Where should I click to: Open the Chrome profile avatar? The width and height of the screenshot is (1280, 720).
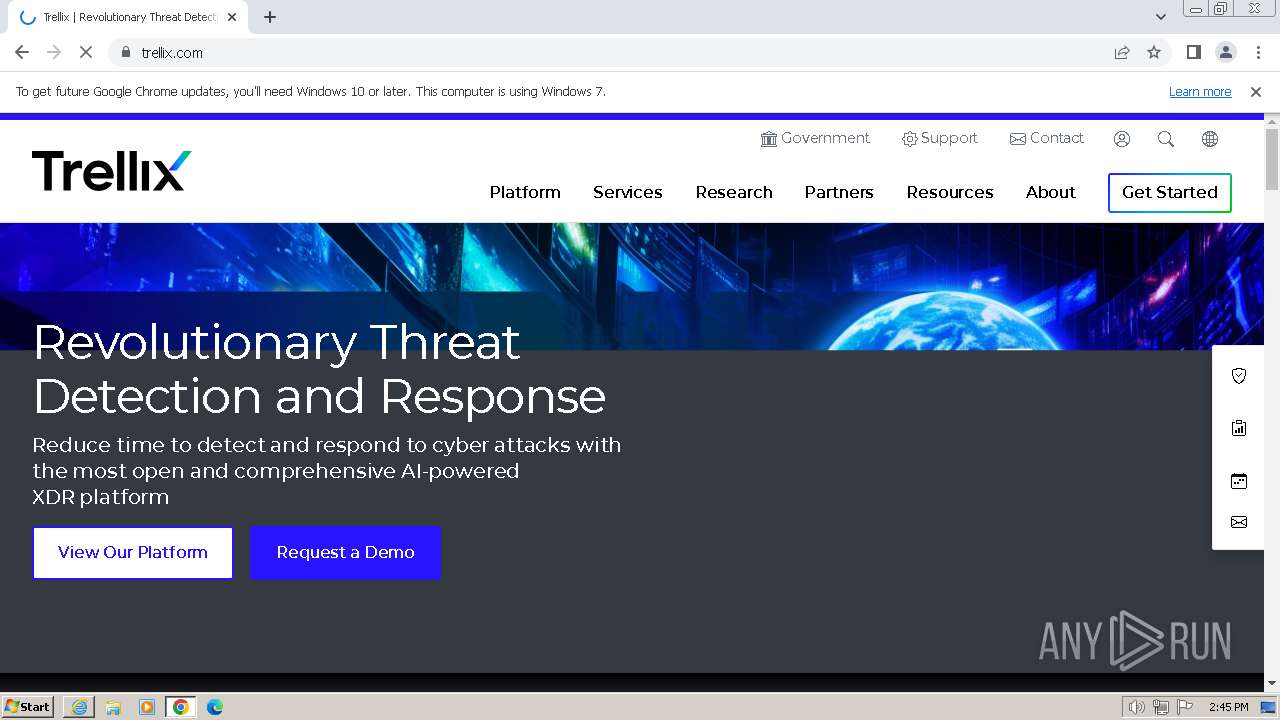(1225, 52)
